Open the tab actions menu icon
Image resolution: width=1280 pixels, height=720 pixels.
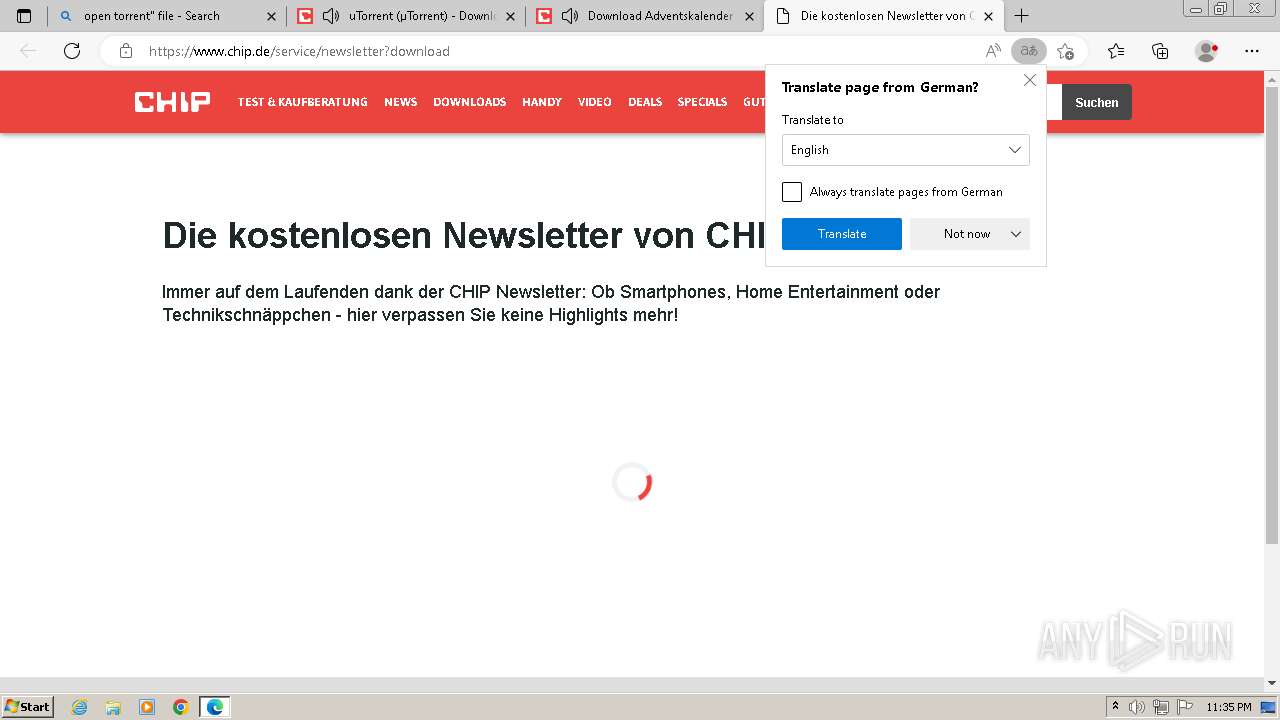click(x=24, y=16)
